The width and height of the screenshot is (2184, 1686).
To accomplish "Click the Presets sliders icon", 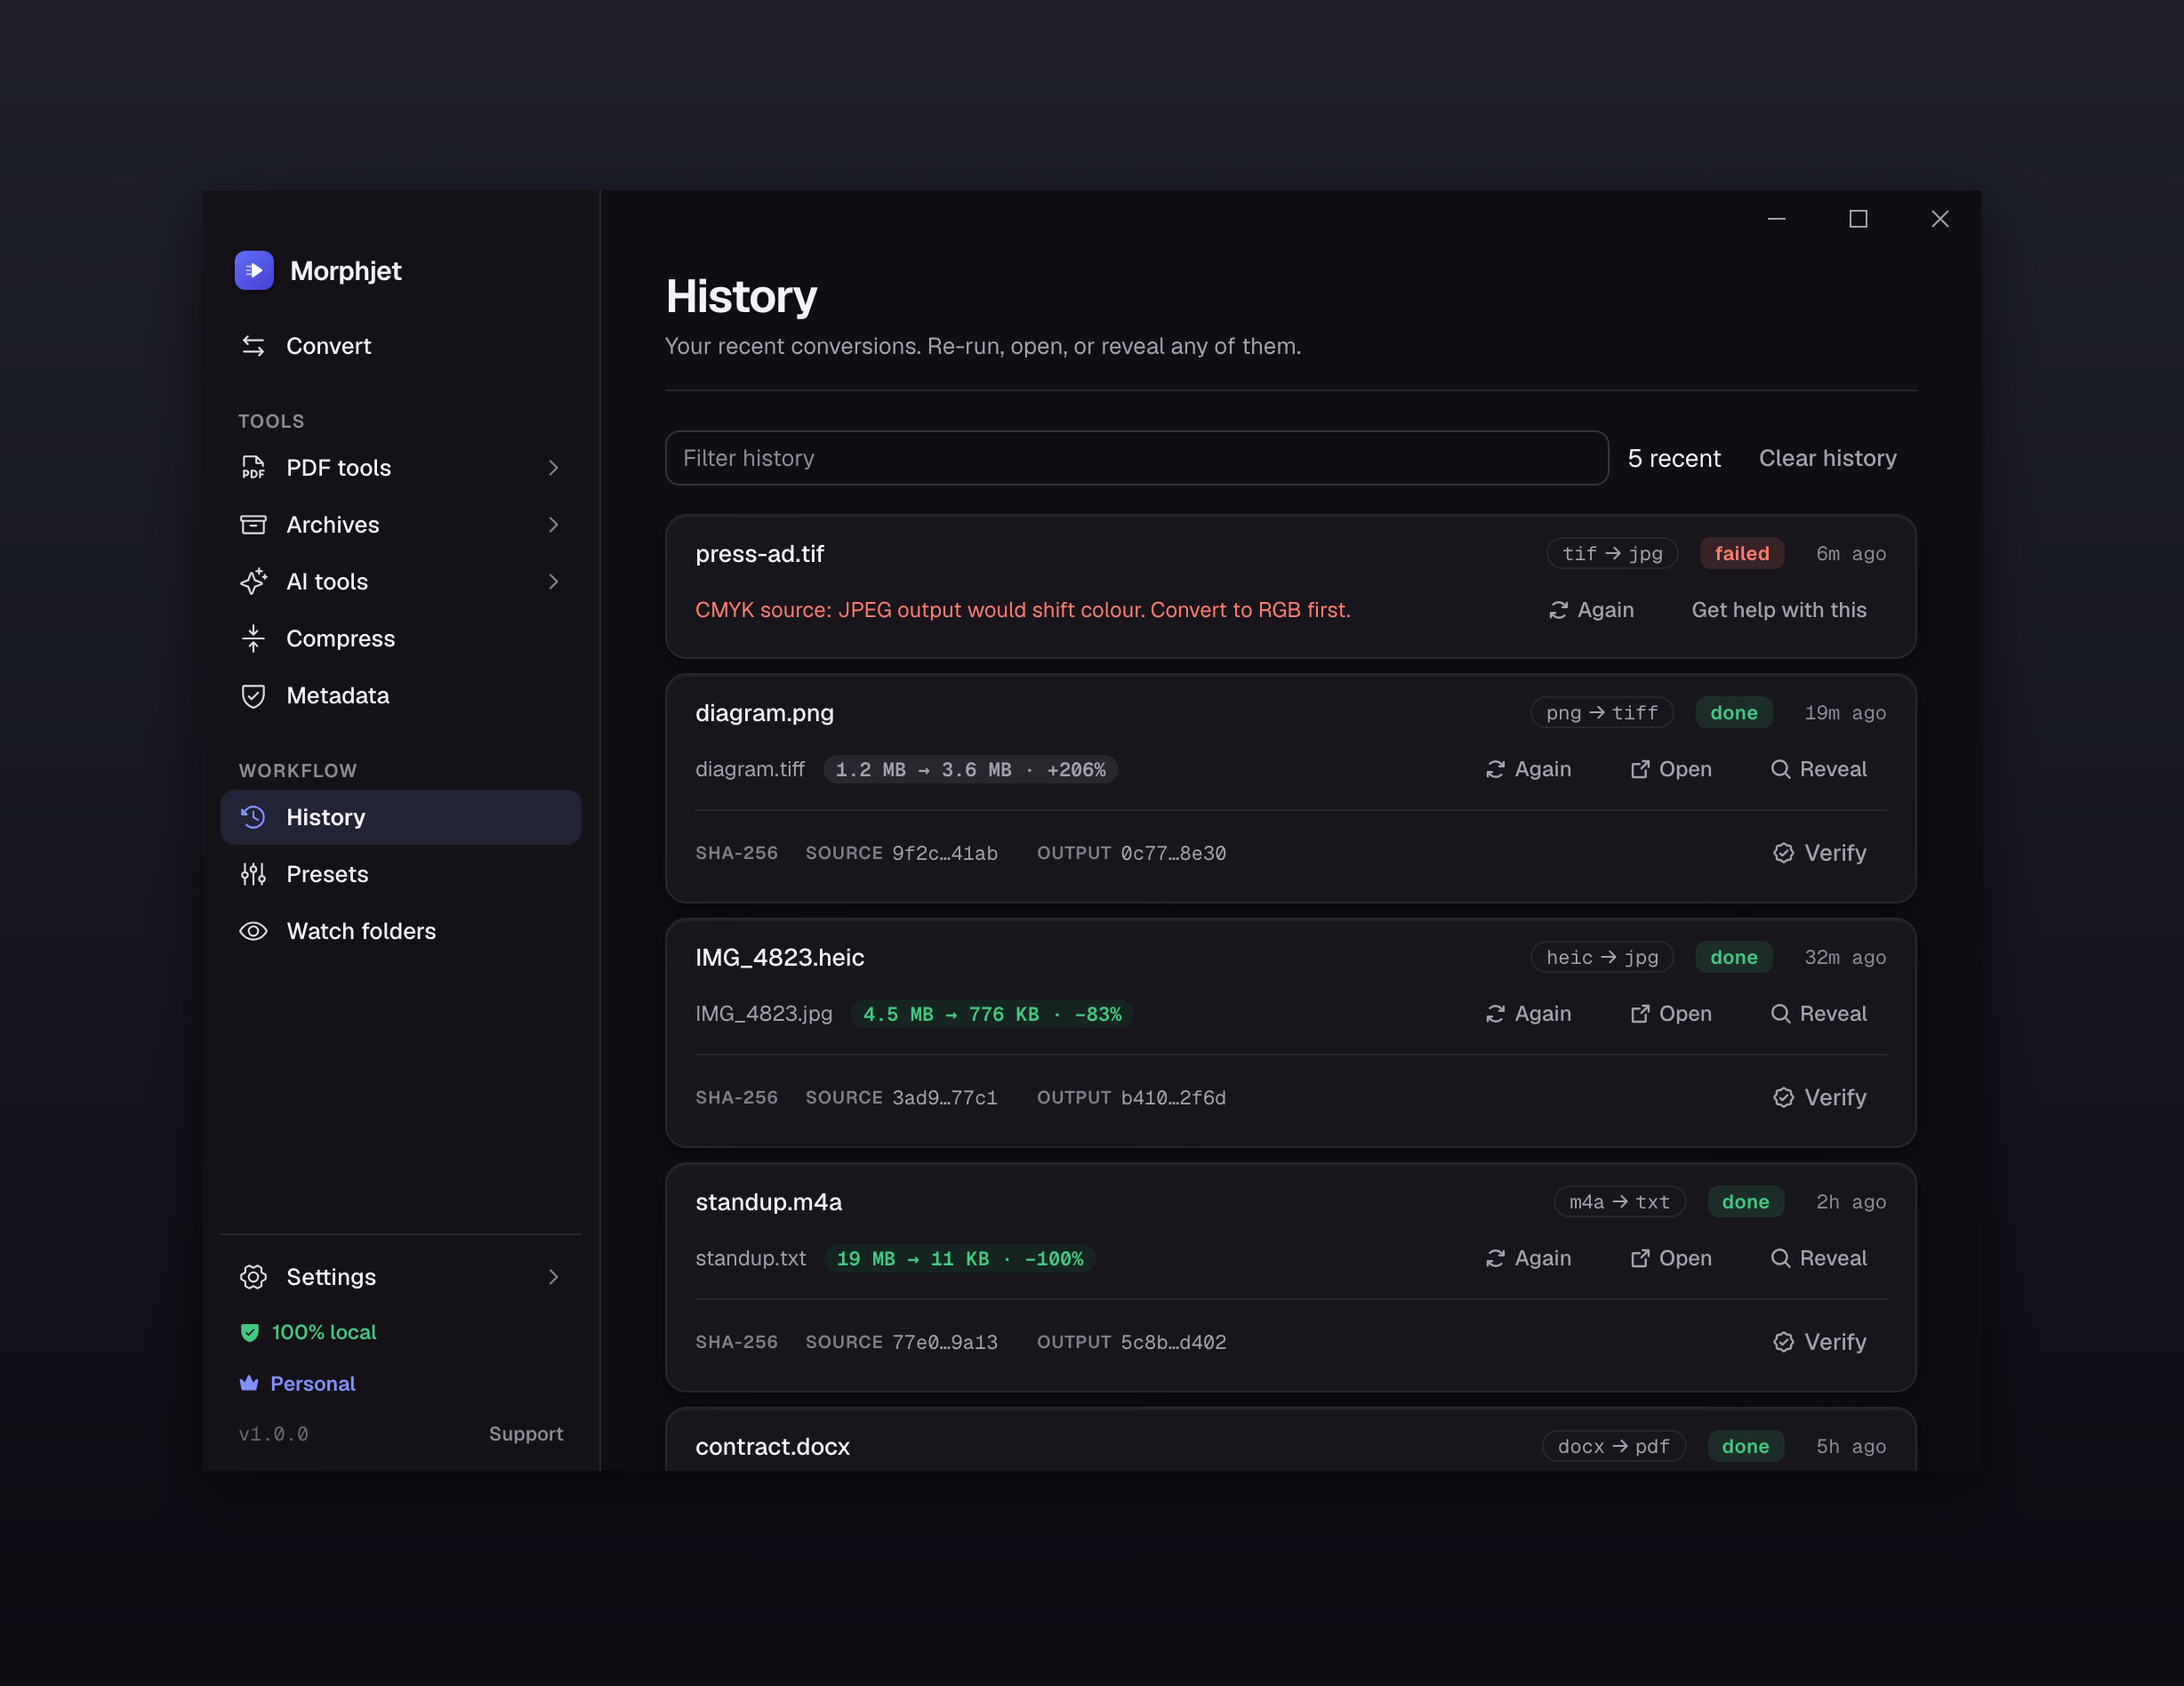I will (253, 874).
